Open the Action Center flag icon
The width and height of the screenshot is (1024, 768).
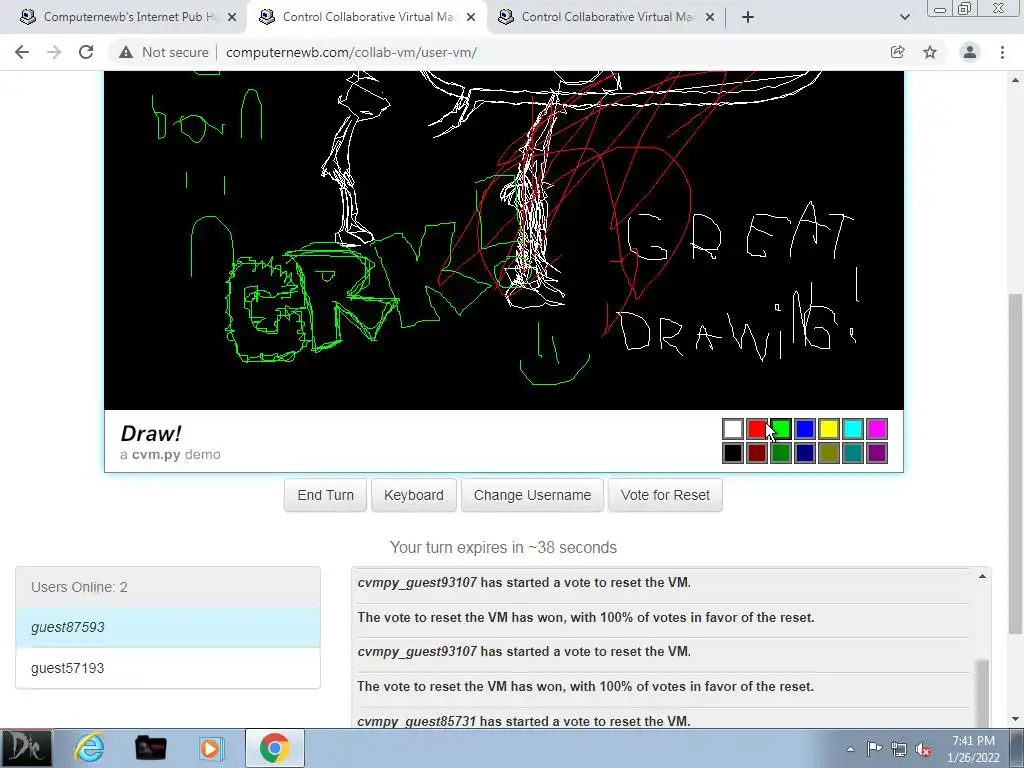pyautogui.click(x=874, y=749)
